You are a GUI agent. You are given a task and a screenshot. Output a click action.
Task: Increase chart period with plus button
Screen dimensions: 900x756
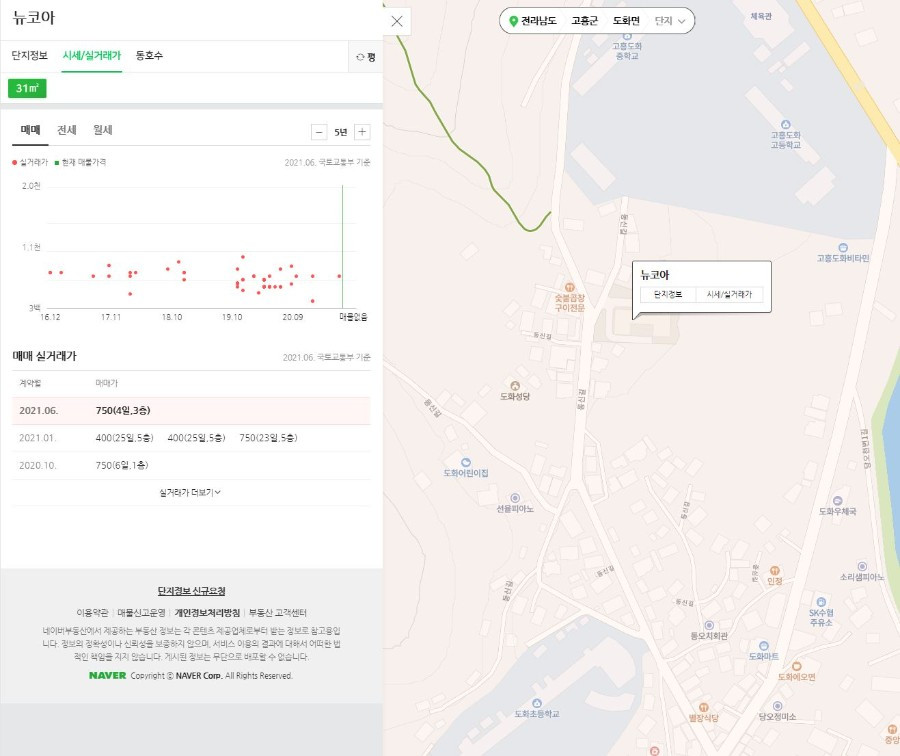tap(362, 132)
